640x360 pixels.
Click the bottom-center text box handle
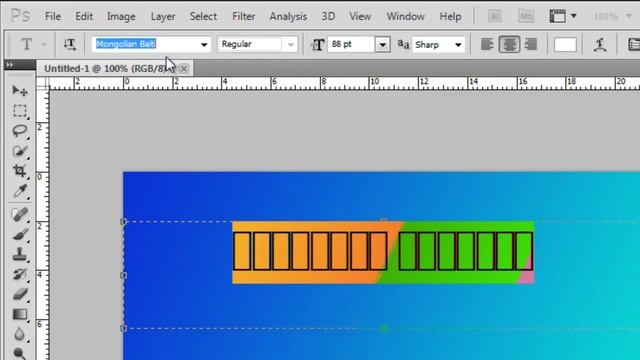click(x=384, y=328)
